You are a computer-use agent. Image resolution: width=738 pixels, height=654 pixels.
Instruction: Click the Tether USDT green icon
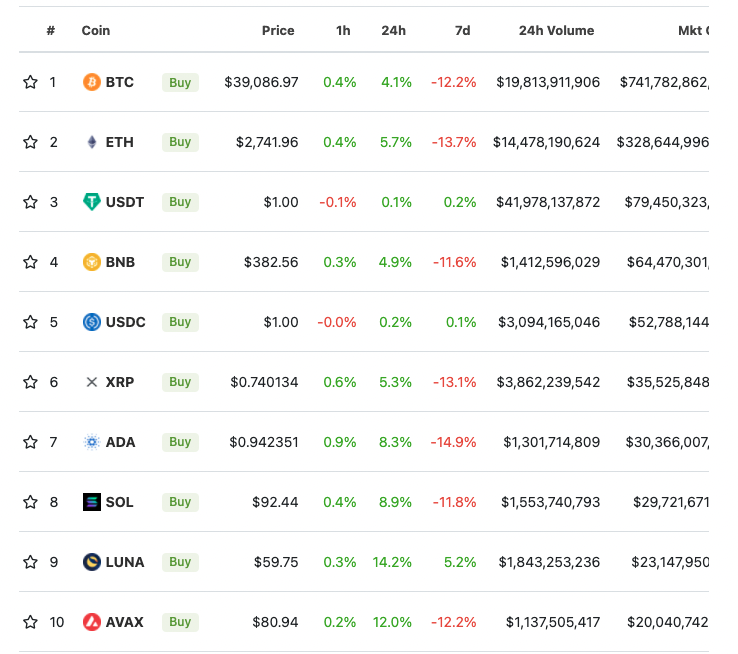tap(92, 202)
